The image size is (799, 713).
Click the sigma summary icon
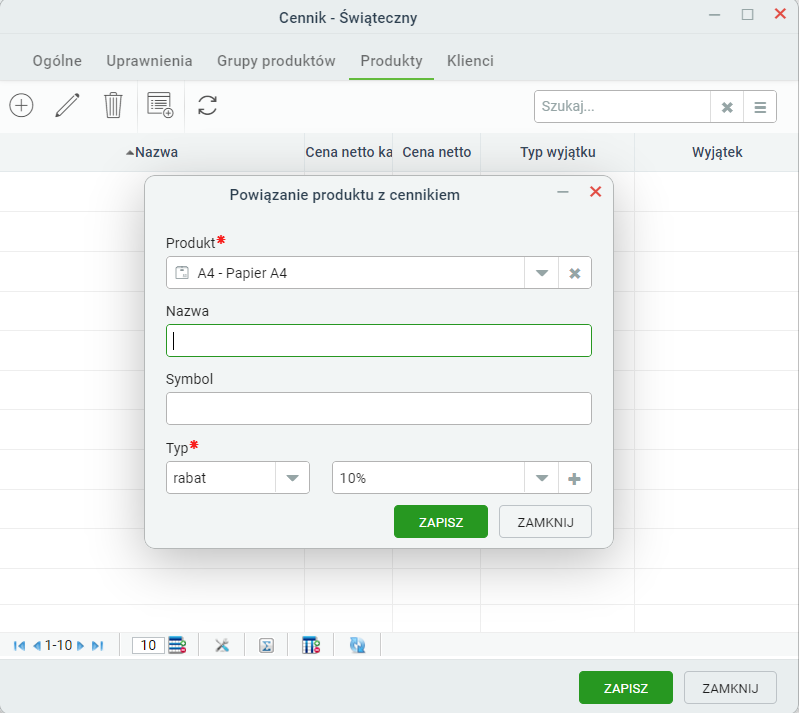267,646
